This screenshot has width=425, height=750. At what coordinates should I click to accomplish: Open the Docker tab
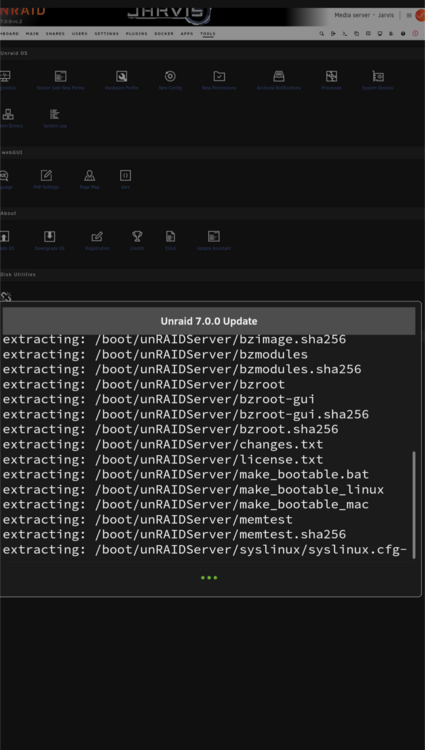164,33
